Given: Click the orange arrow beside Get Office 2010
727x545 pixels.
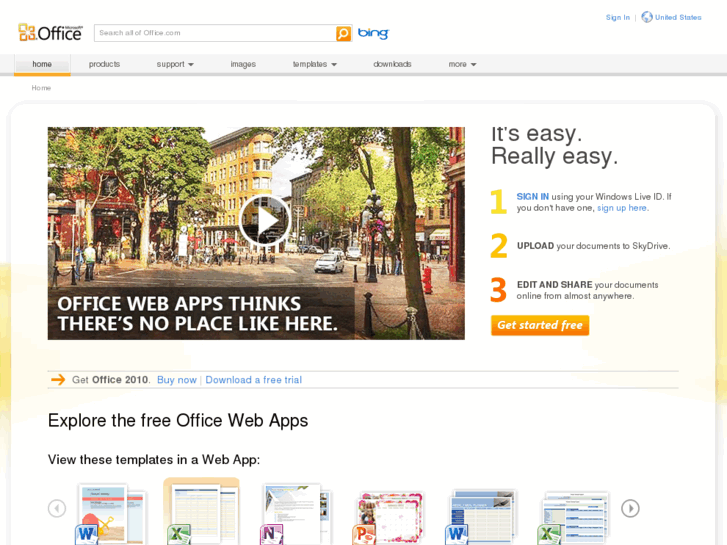Looking at the screenshot, I should pyautogui.click(x=58, y=380).
